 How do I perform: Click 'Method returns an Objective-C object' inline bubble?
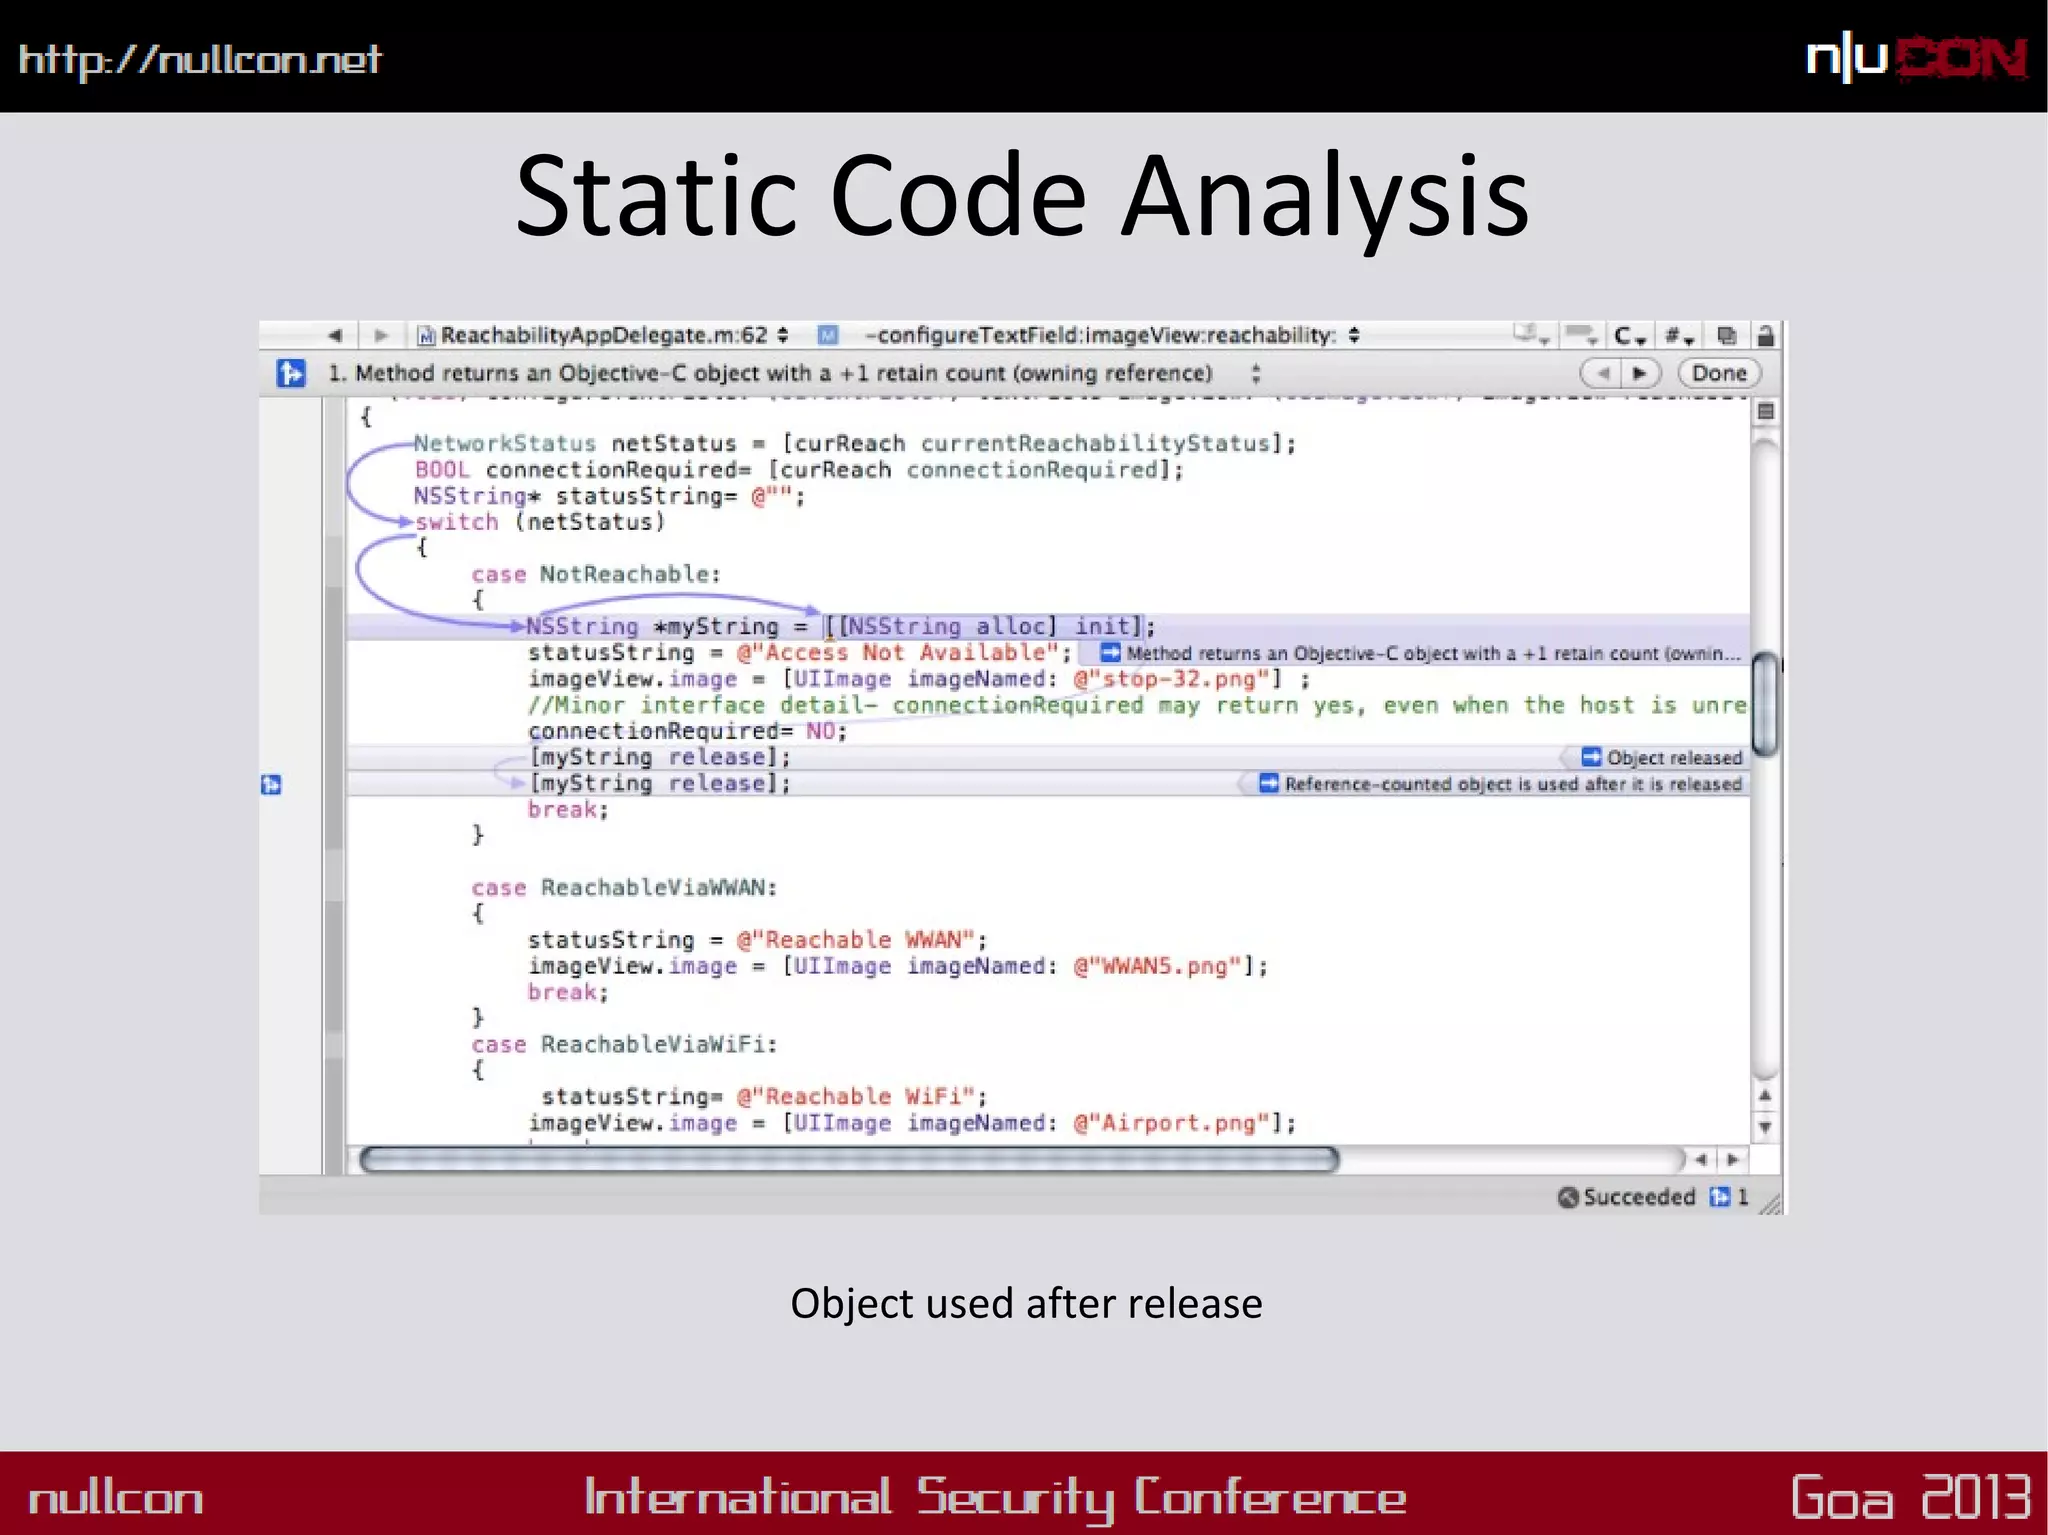coord(1422,653)
